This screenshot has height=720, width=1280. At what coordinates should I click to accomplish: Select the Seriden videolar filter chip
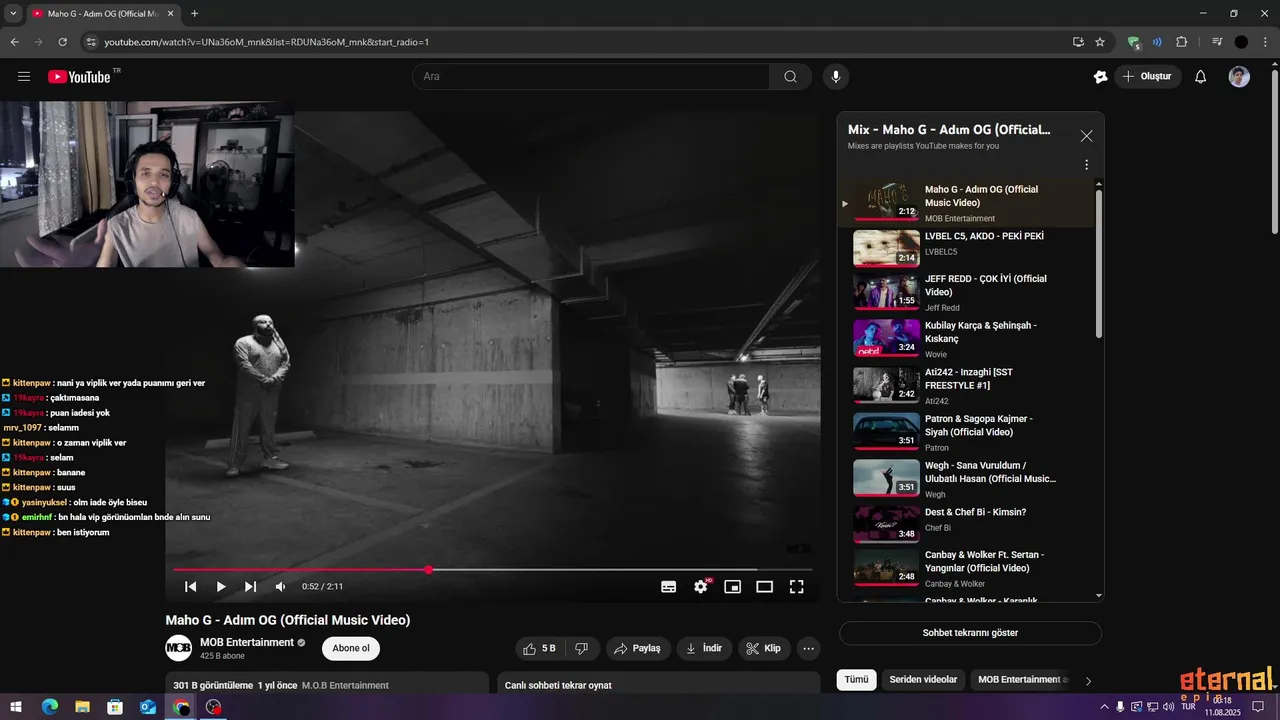click(923, 680)
